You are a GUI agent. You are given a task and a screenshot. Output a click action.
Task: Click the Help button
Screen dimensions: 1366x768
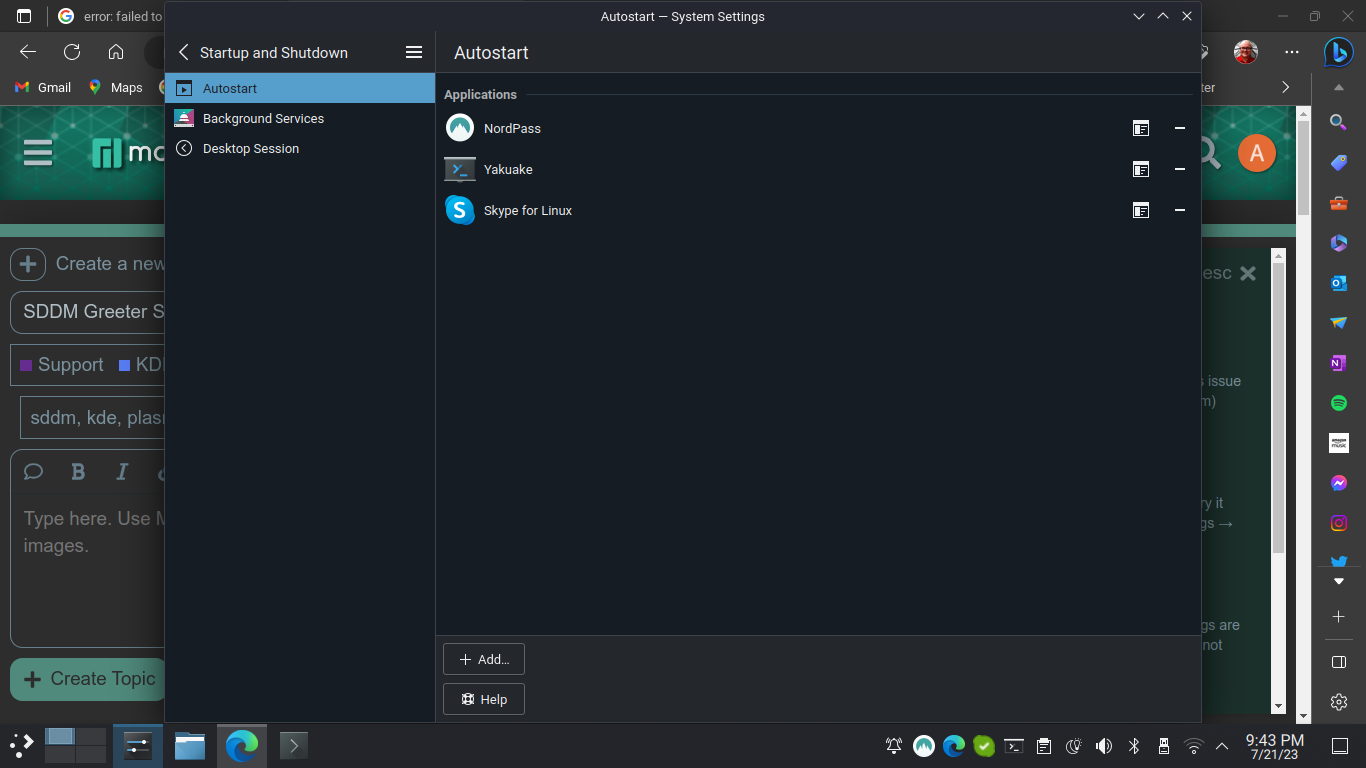(x=484, y=699)
